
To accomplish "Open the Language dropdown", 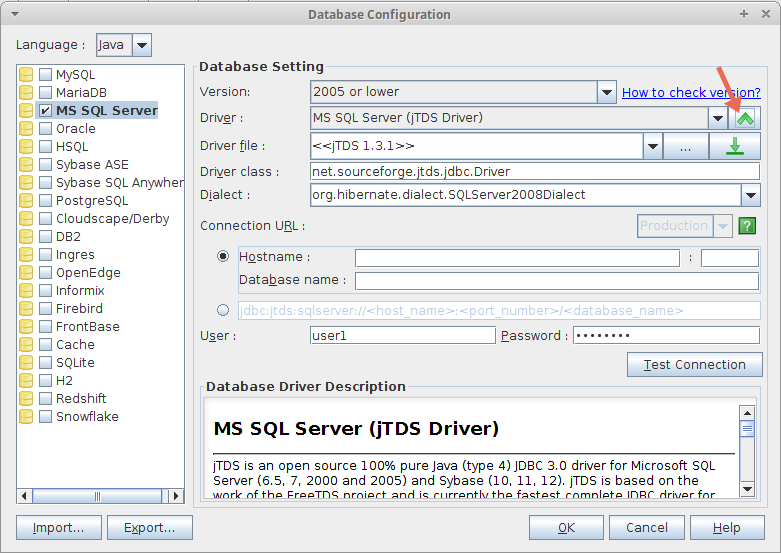I will pos(141,45).
